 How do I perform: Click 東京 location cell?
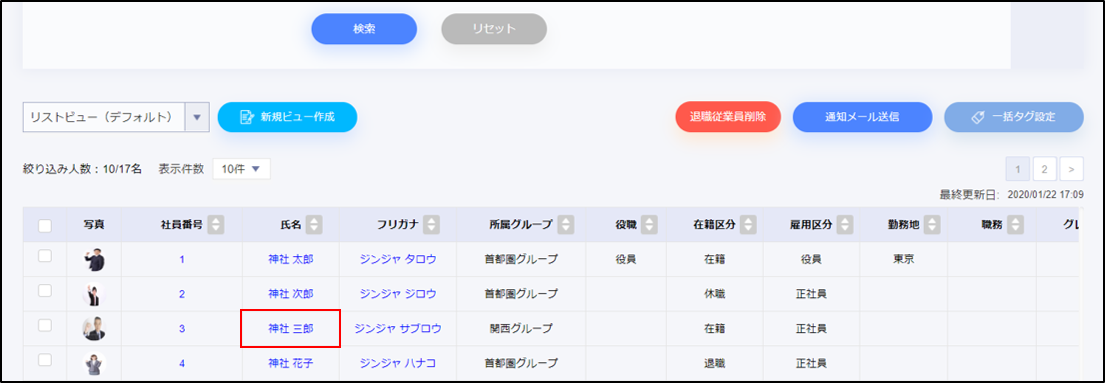click(903, 260)
